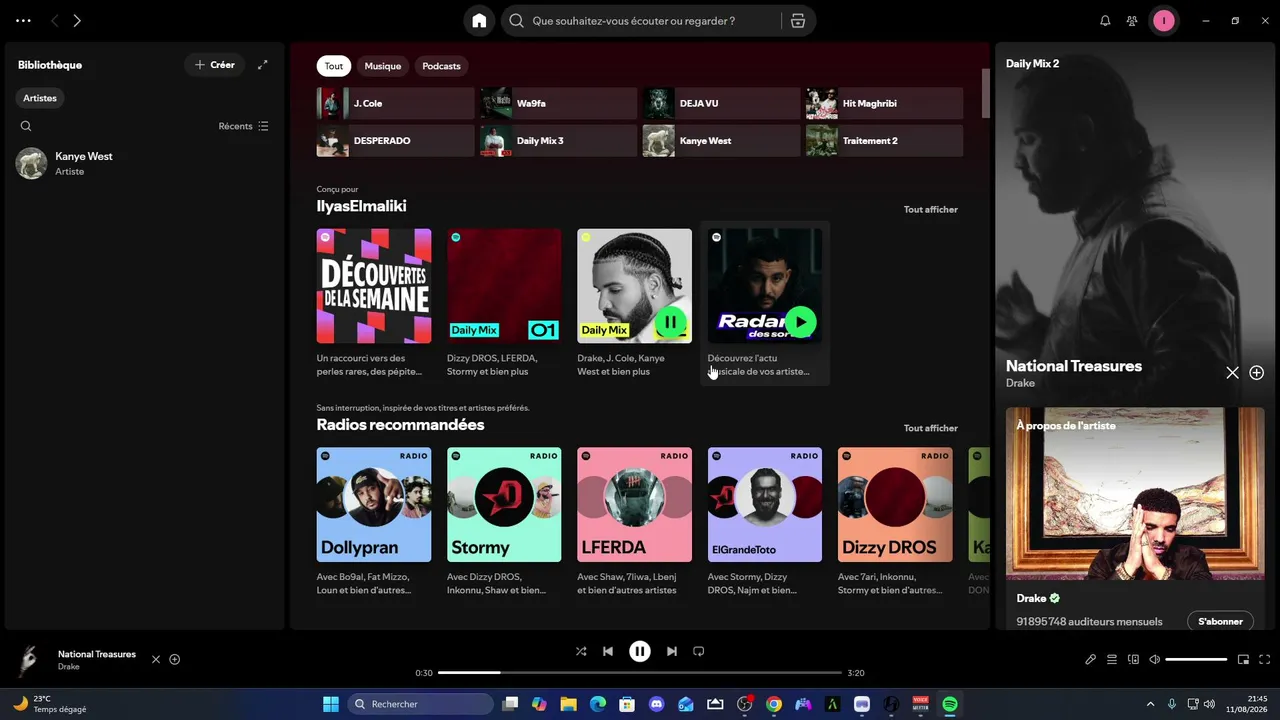Open the three-dots app menu
The width and height of the screenshot is (1280, 720).
[23, 21]
